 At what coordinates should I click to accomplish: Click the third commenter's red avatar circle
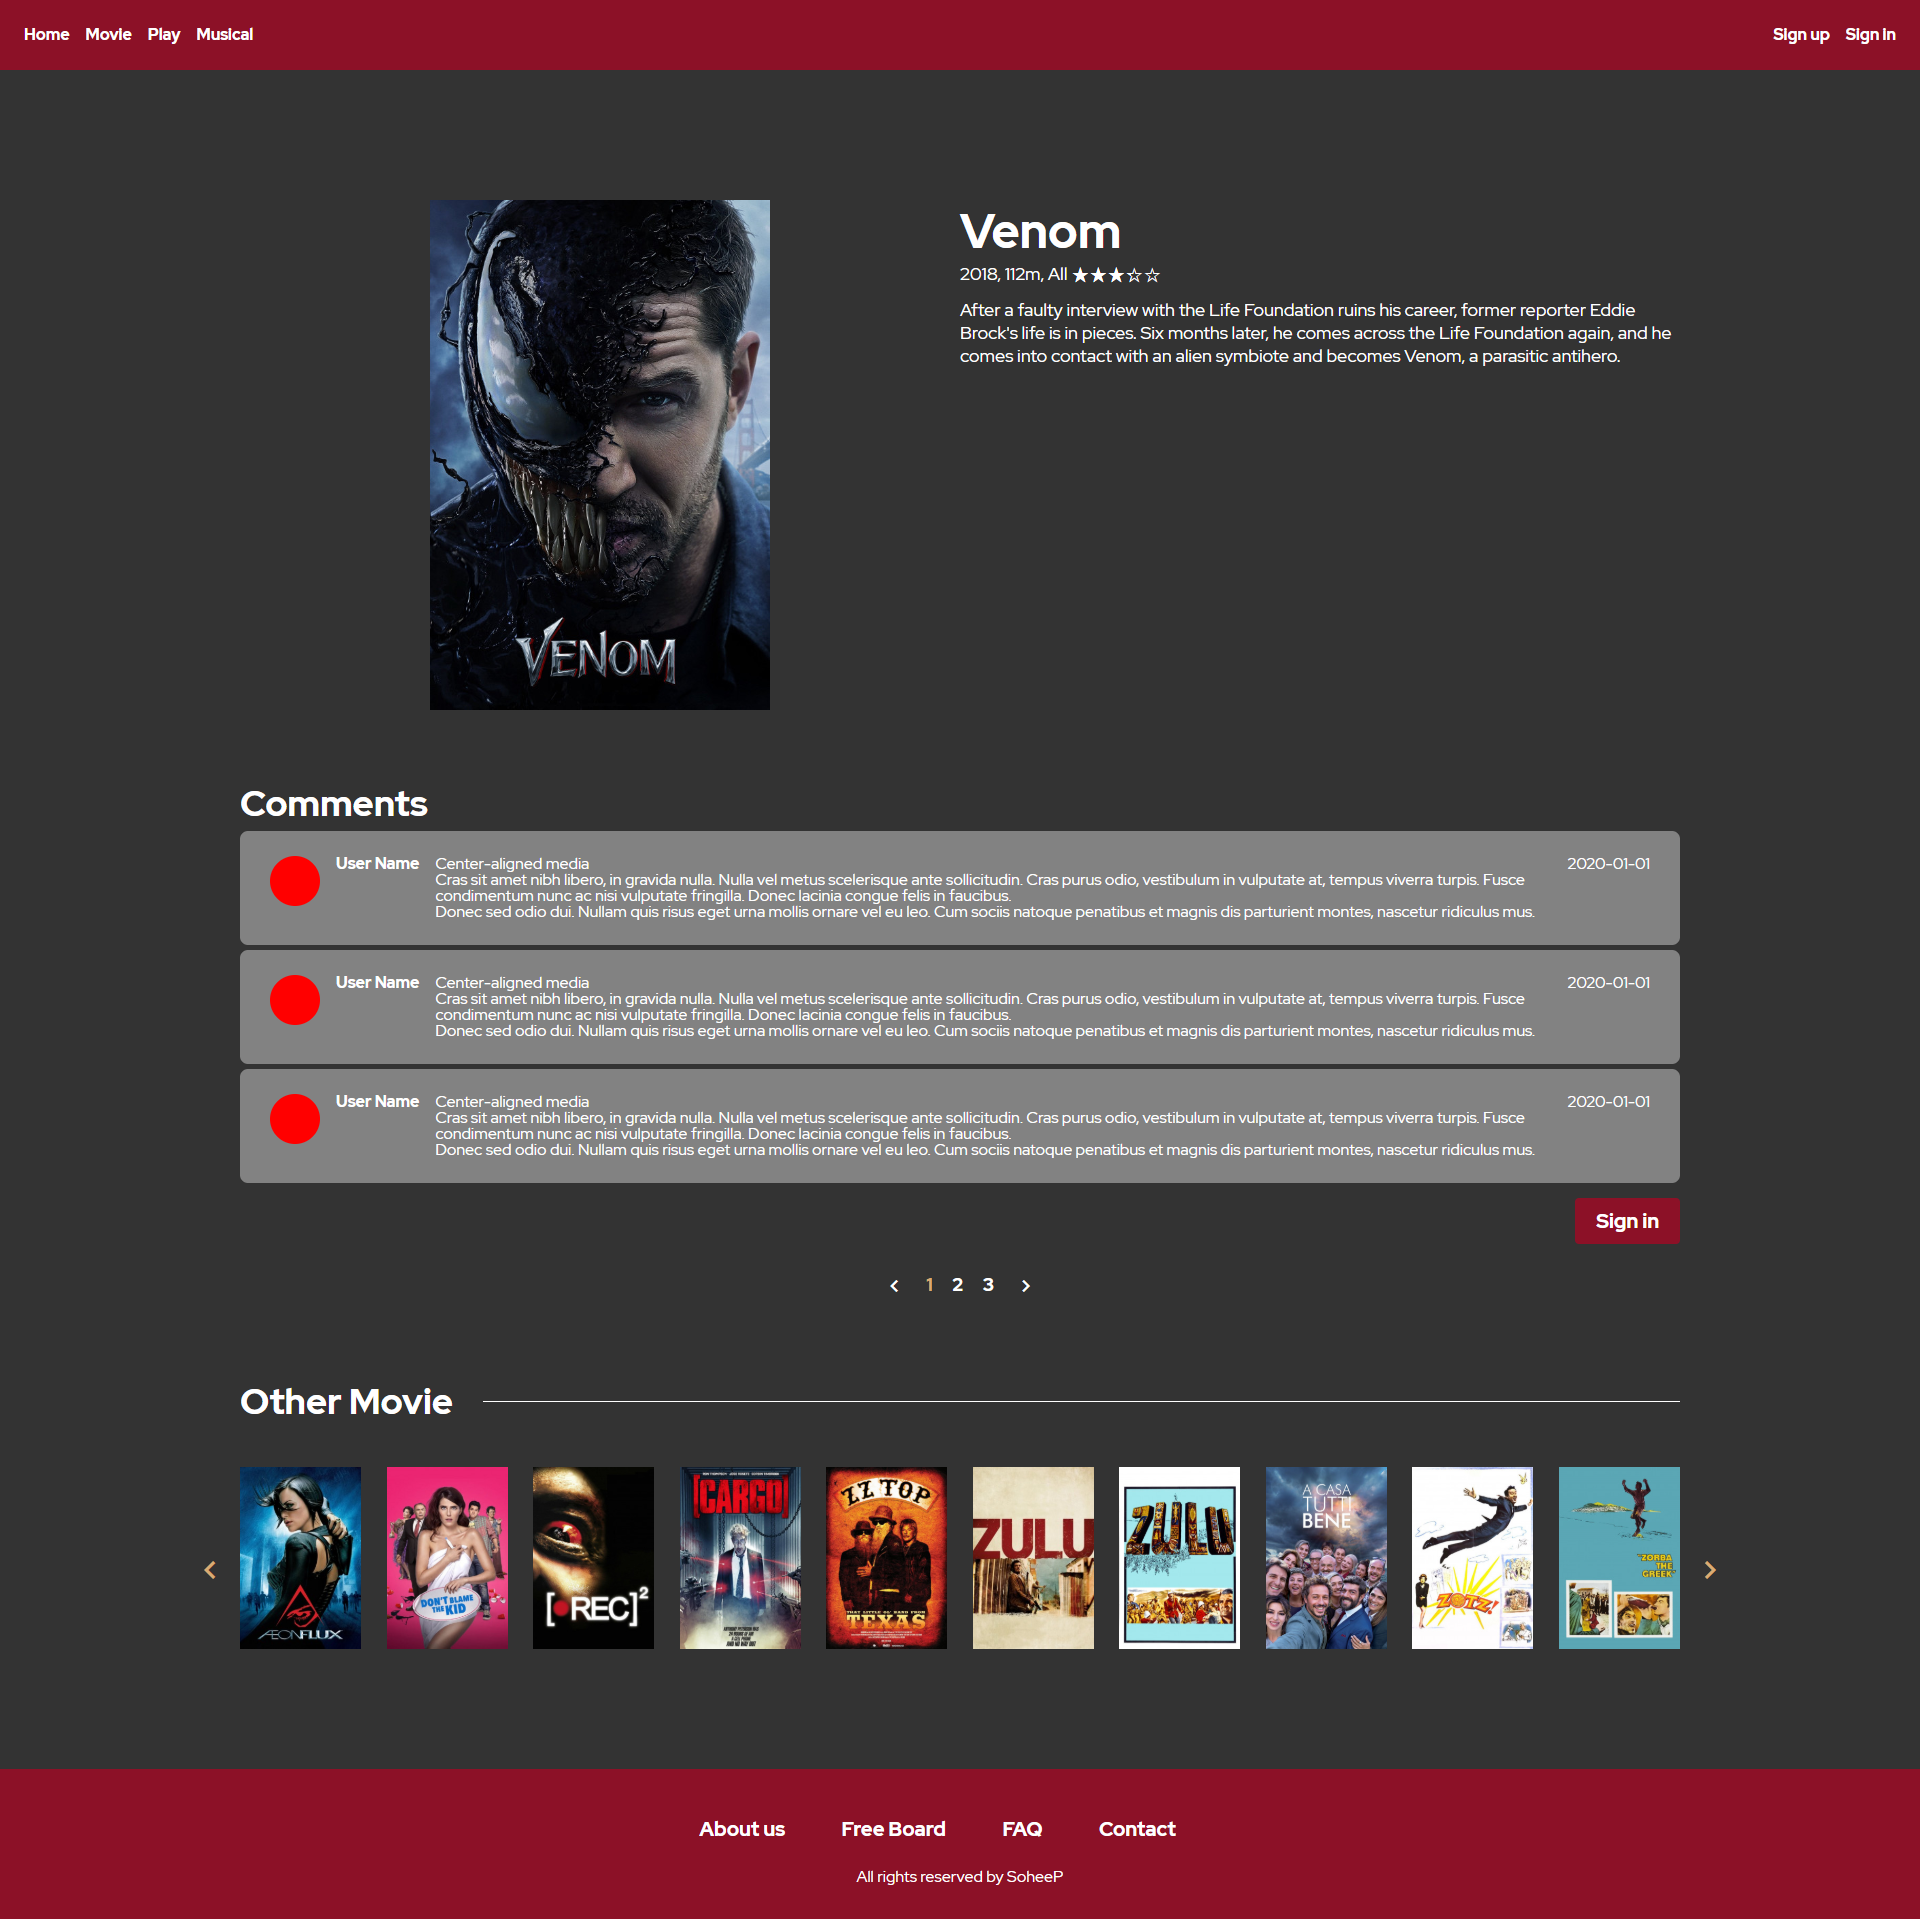(x=294, y=1119)
